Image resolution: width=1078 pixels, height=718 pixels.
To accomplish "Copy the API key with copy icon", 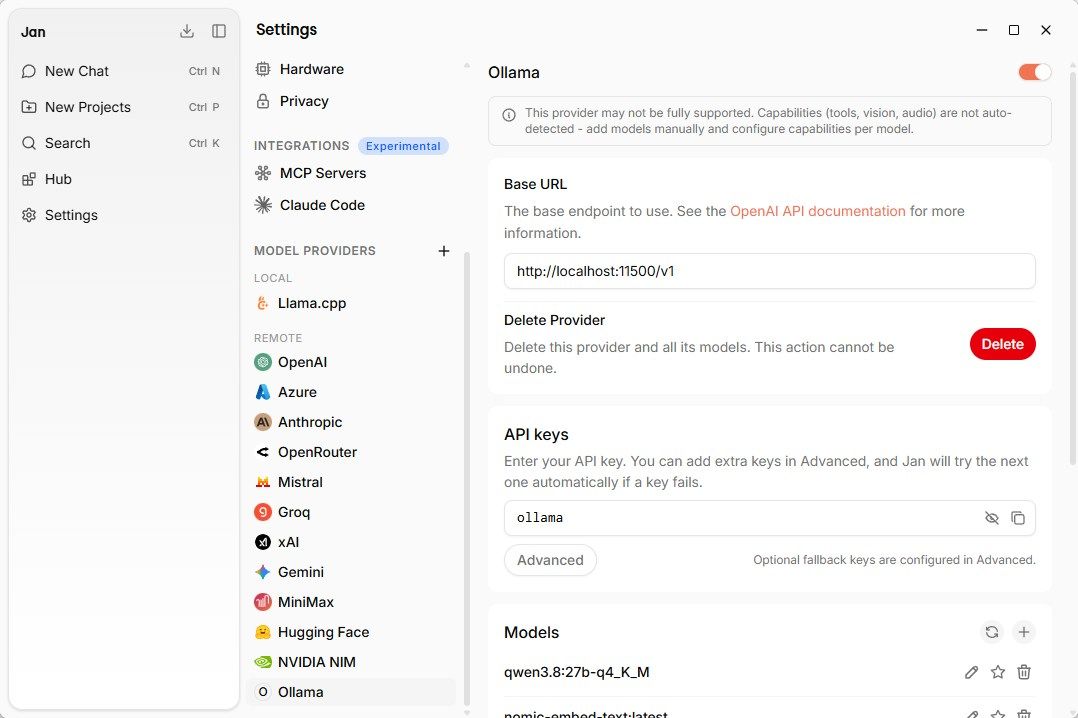I will point(1018,518).
